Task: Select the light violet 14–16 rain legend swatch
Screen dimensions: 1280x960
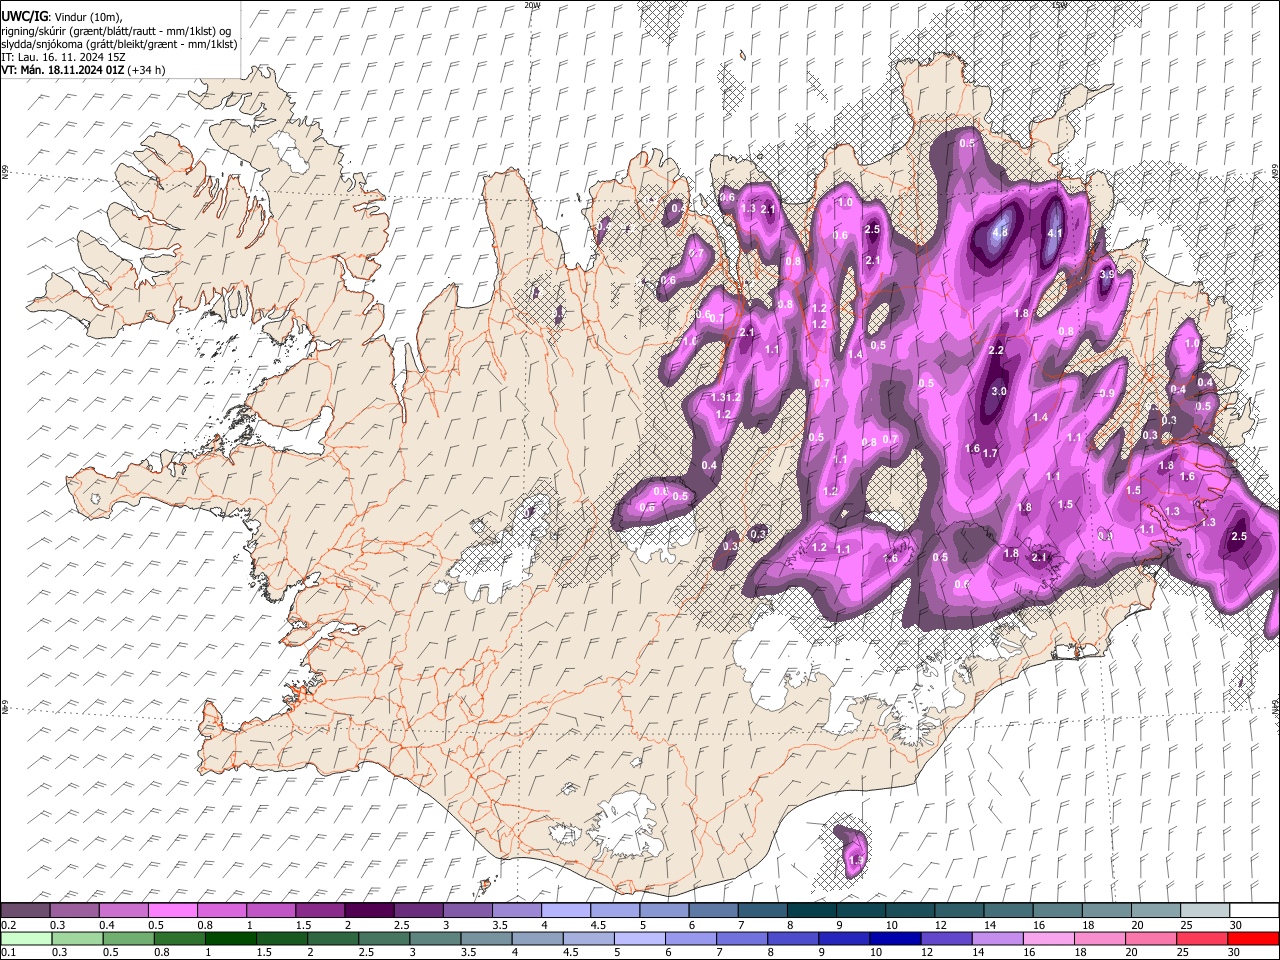Action: click(x=996, y=938)
